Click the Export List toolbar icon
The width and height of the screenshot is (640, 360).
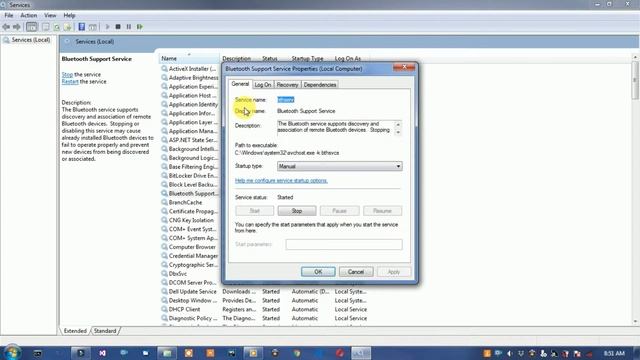pos(68,27)
